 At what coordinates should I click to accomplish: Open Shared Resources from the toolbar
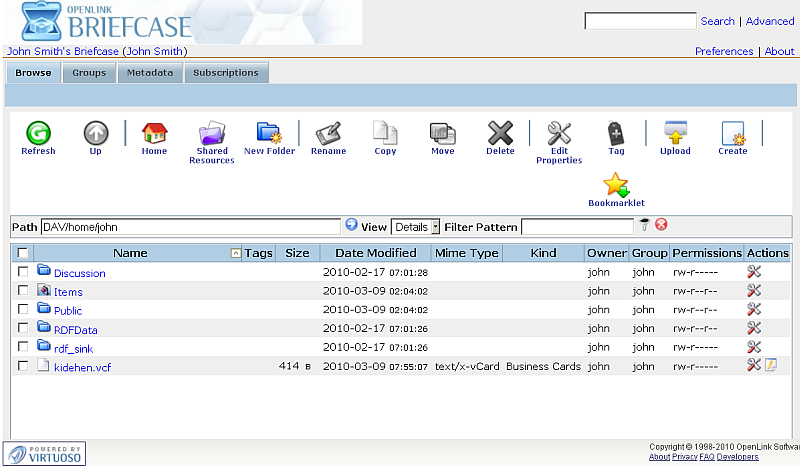pos(211,134)
